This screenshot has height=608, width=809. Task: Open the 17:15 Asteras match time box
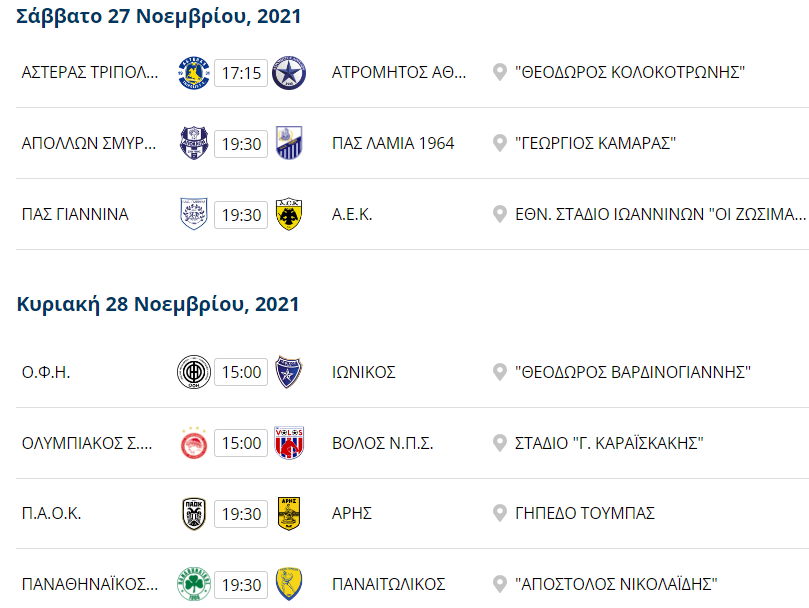click(241, 73)
